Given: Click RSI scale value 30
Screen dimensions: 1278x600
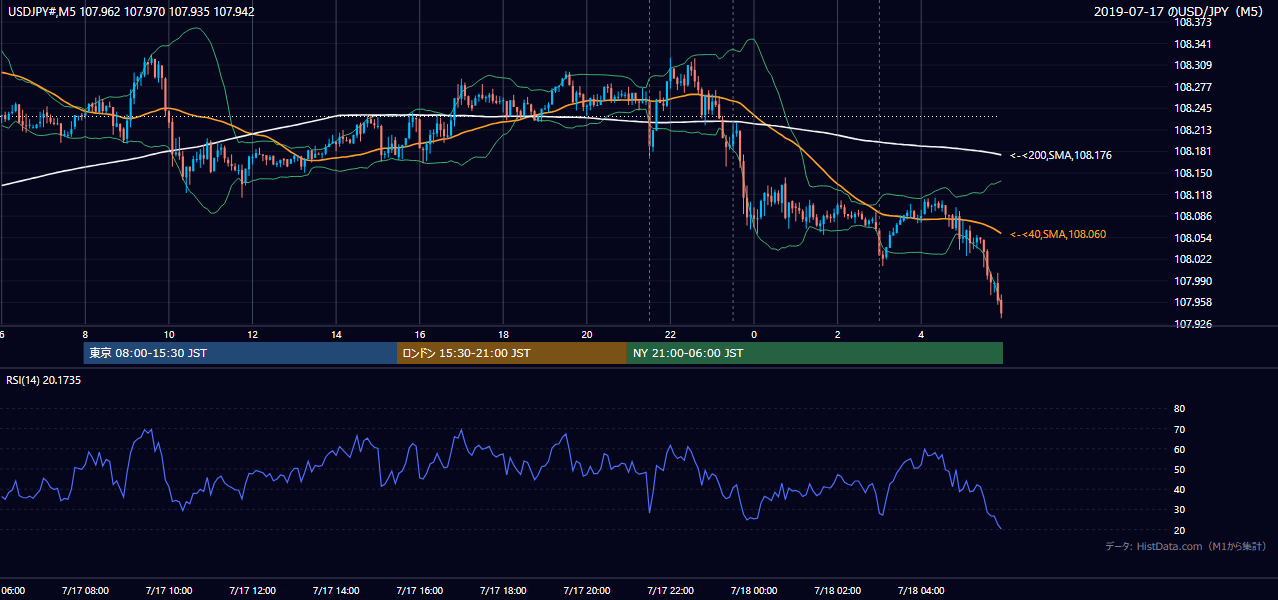Looking at the screenshot, I should [1179, 510].
